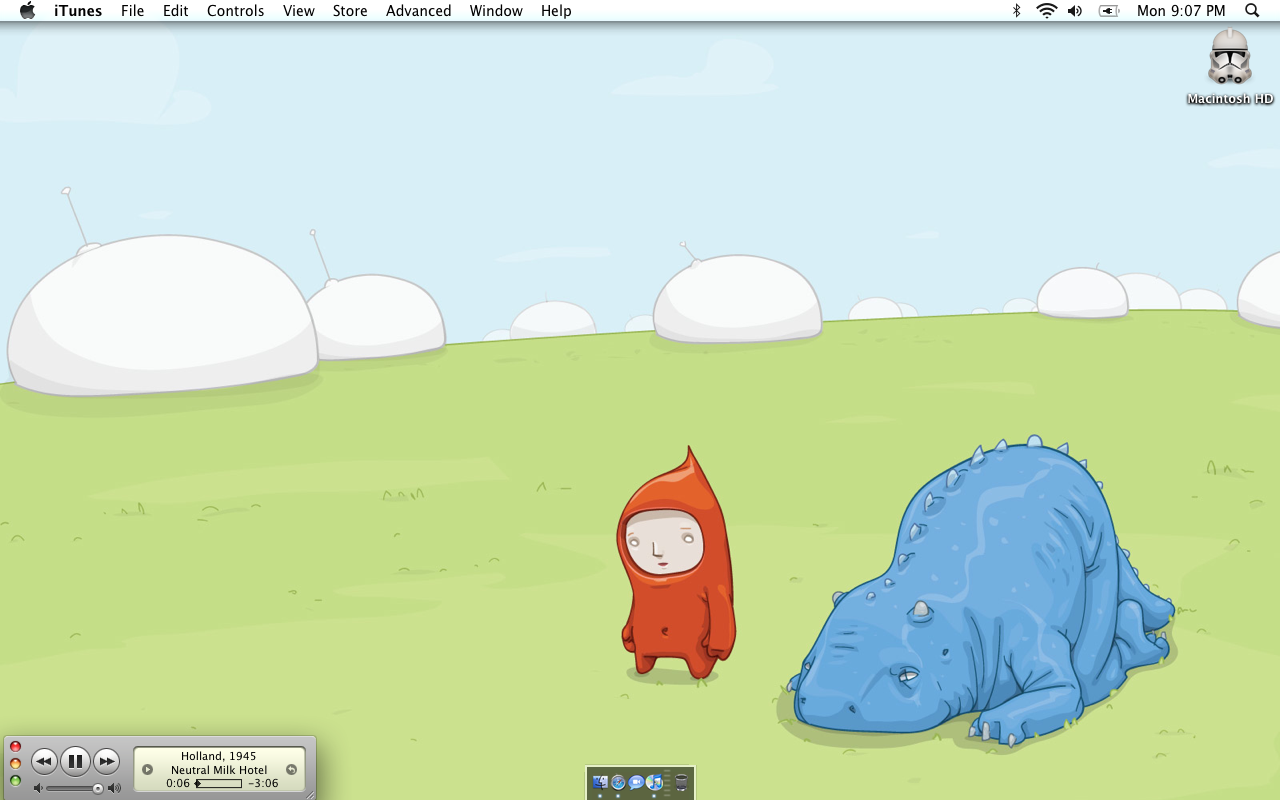Screen dimensions: 1280x800
Task: Skip forward to the next track
Action: tap(106, 761)
